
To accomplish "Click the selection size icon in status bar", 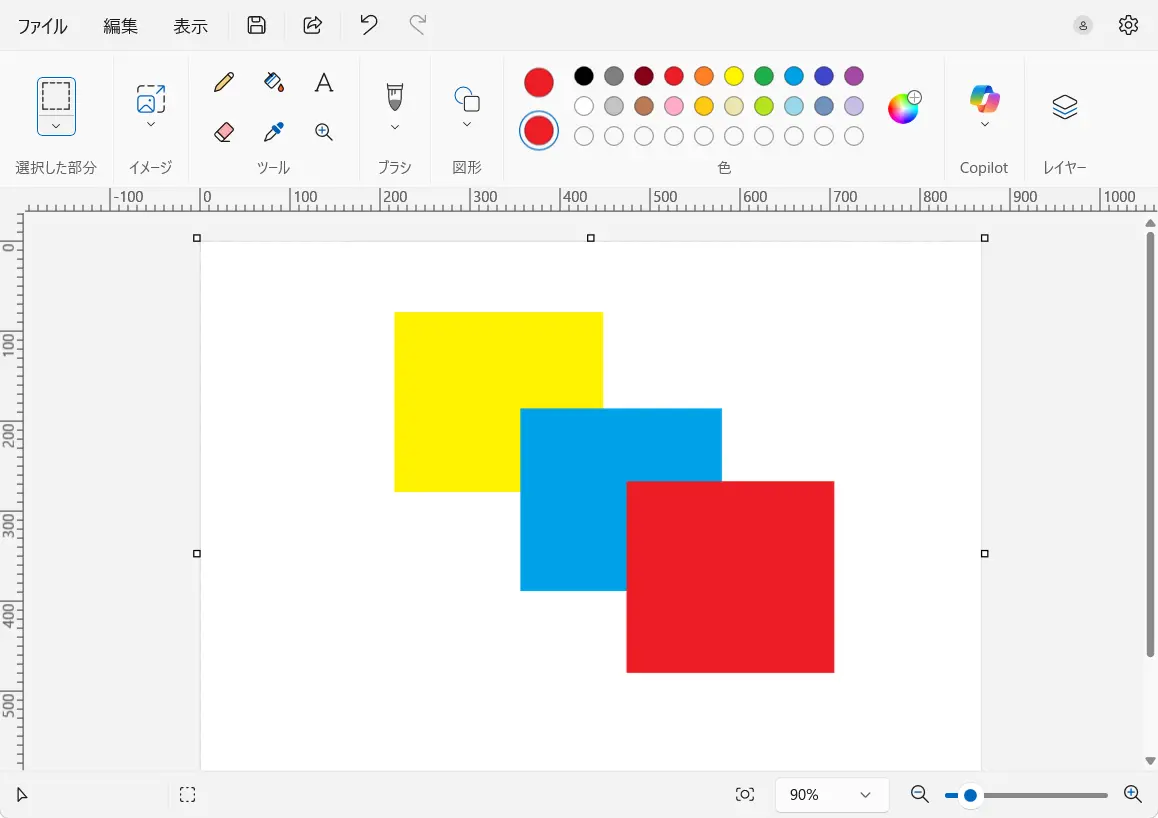I will pyautogui.click(x=188, y=794).
